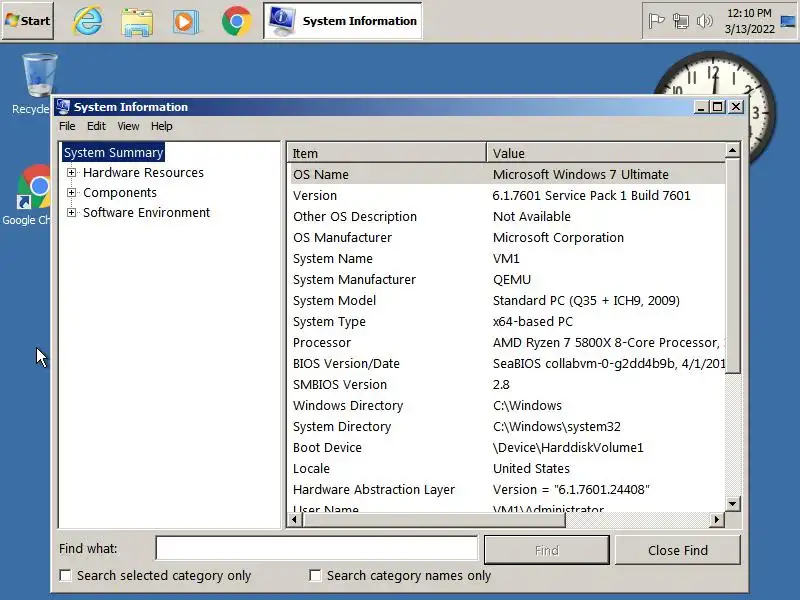Select the Processor row

coord(506,342)
